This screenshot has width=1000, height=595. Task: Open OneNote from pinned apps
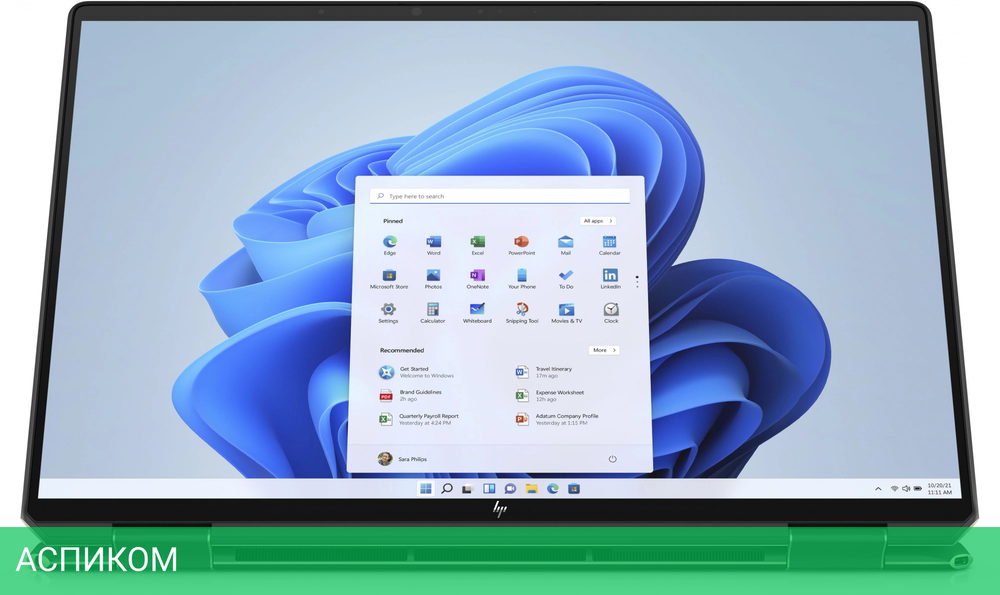pos(477,277)
